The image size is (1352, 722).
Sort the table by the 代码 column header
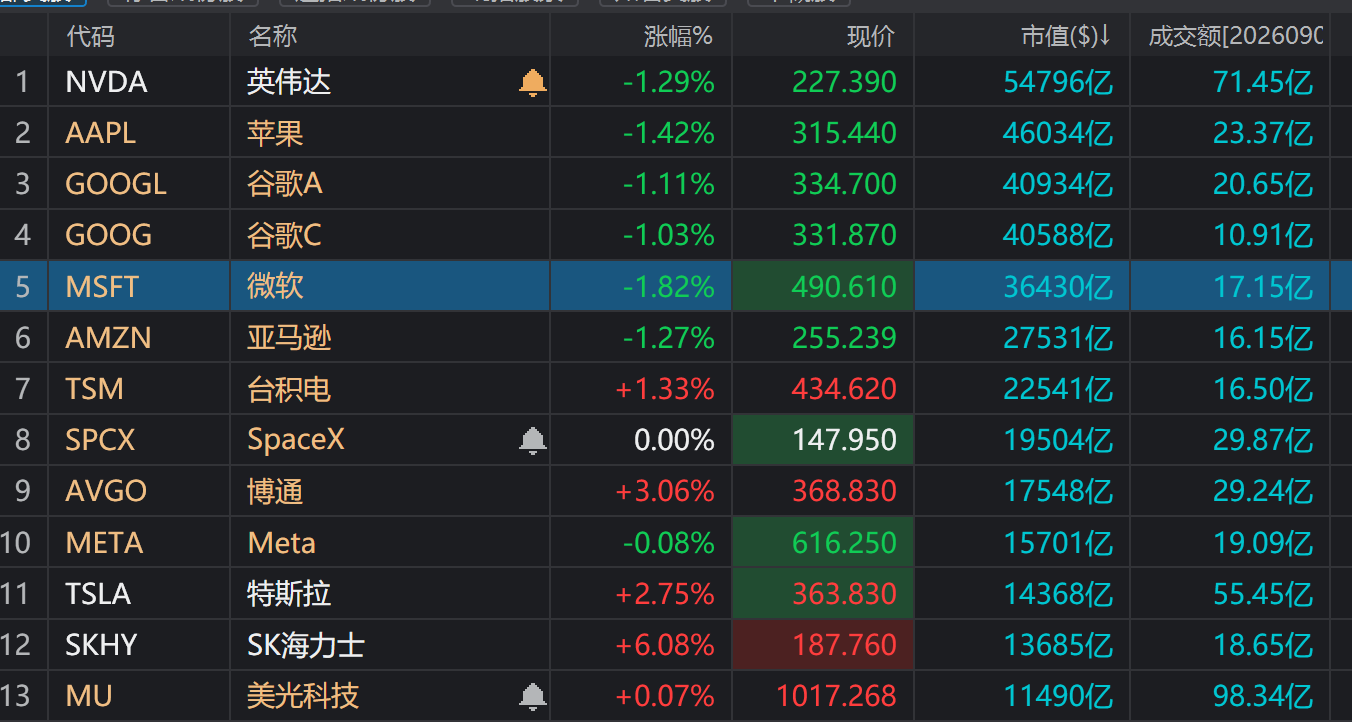pos(90,37)
